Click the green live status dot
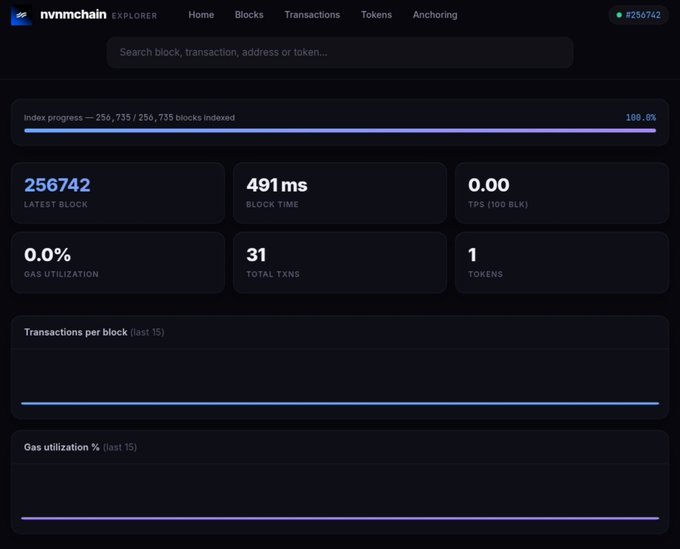Screen dimensions: 680x549 [619, 15]
